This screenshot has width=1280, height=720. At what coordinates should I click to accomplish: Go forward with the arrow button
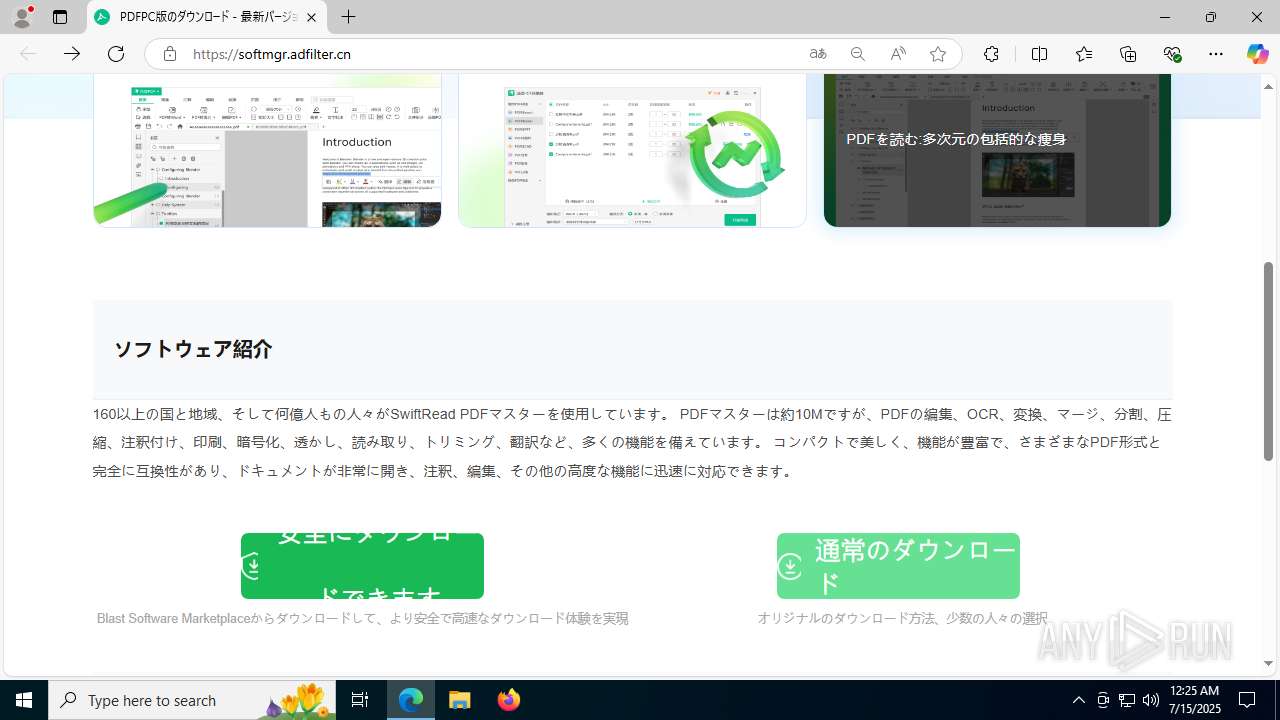pyautogui.click(x=71, y=54)
